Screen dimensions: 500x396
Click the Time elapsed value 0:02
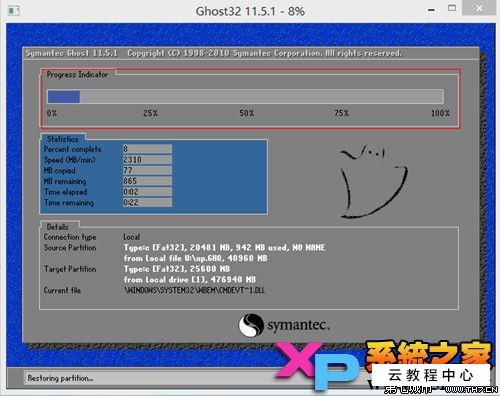147,192
